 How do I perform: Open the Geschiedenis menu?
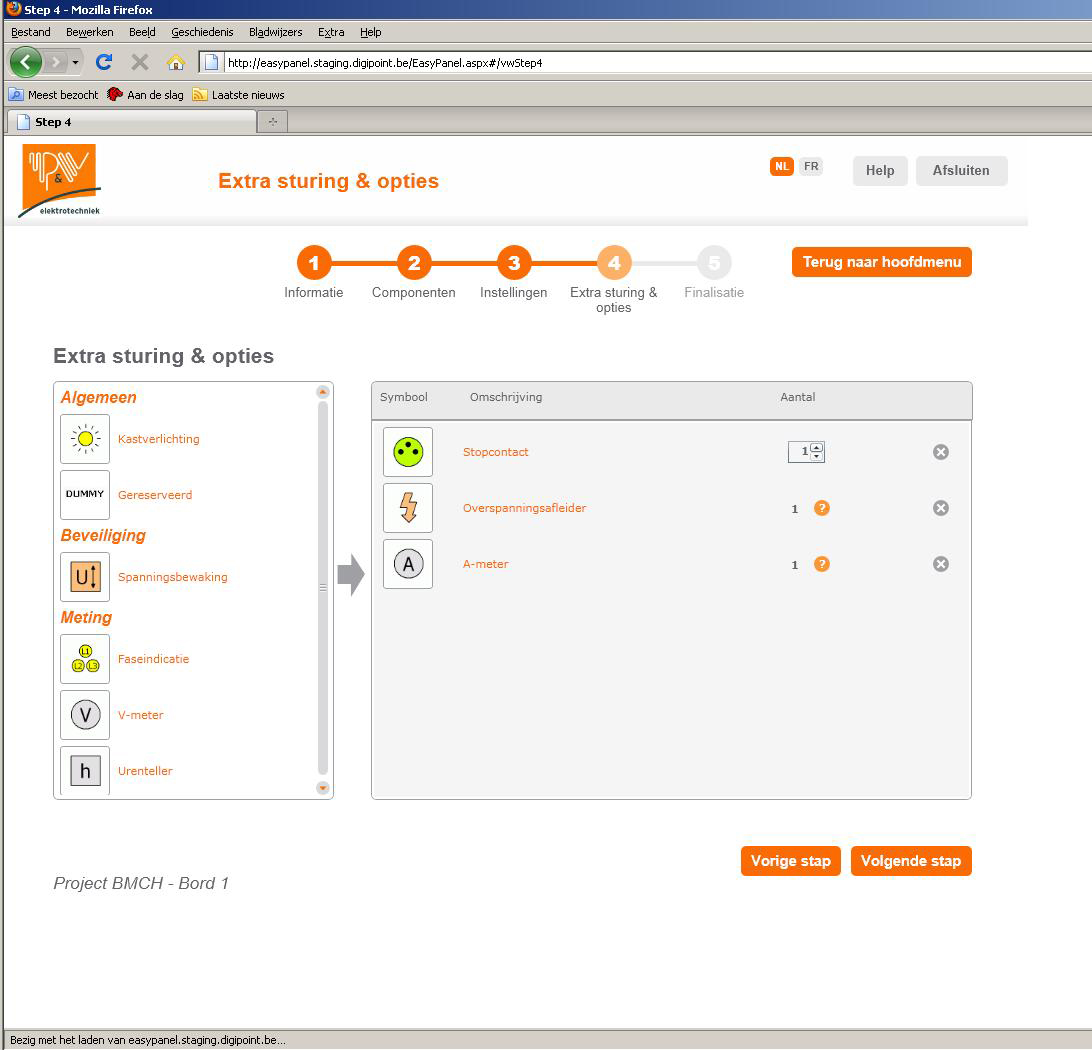pos(202,32)
